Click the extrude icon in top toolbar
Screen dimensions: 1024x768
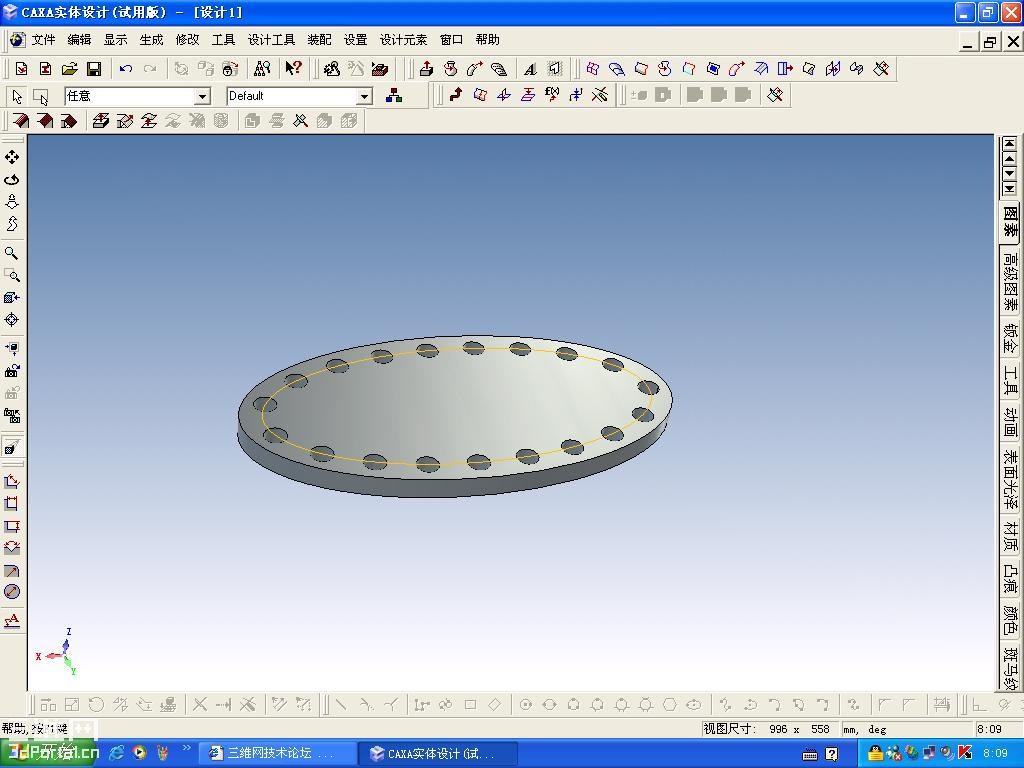426,69
